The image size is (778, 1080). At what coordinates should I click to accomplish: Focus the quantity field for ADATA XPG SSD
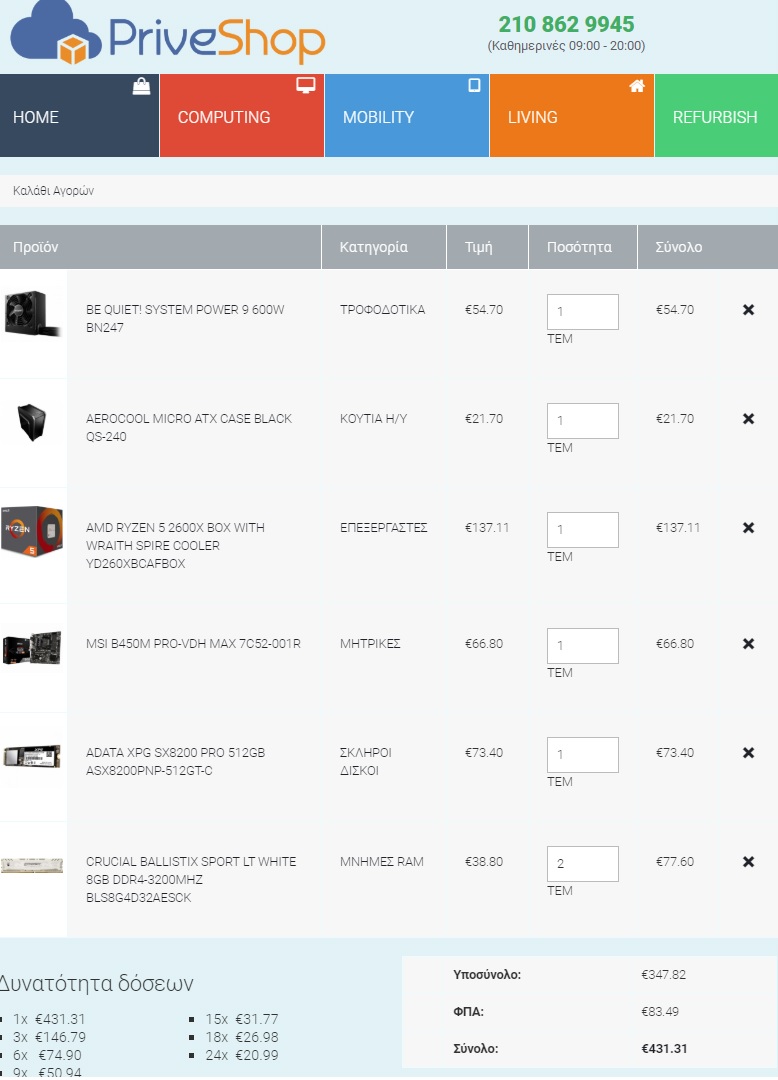pos(582,755)
